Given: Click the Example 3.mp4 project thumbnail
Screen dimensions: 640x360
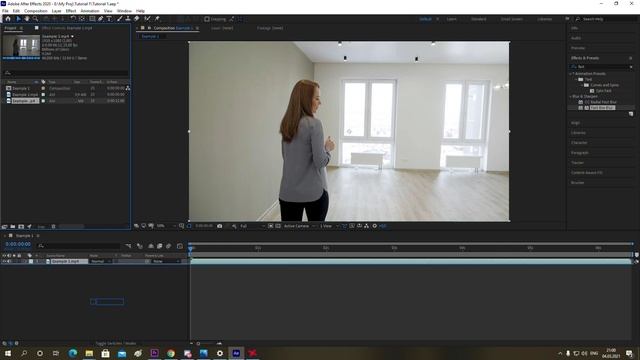Looking at the screenshot, I should click(21, 46).
